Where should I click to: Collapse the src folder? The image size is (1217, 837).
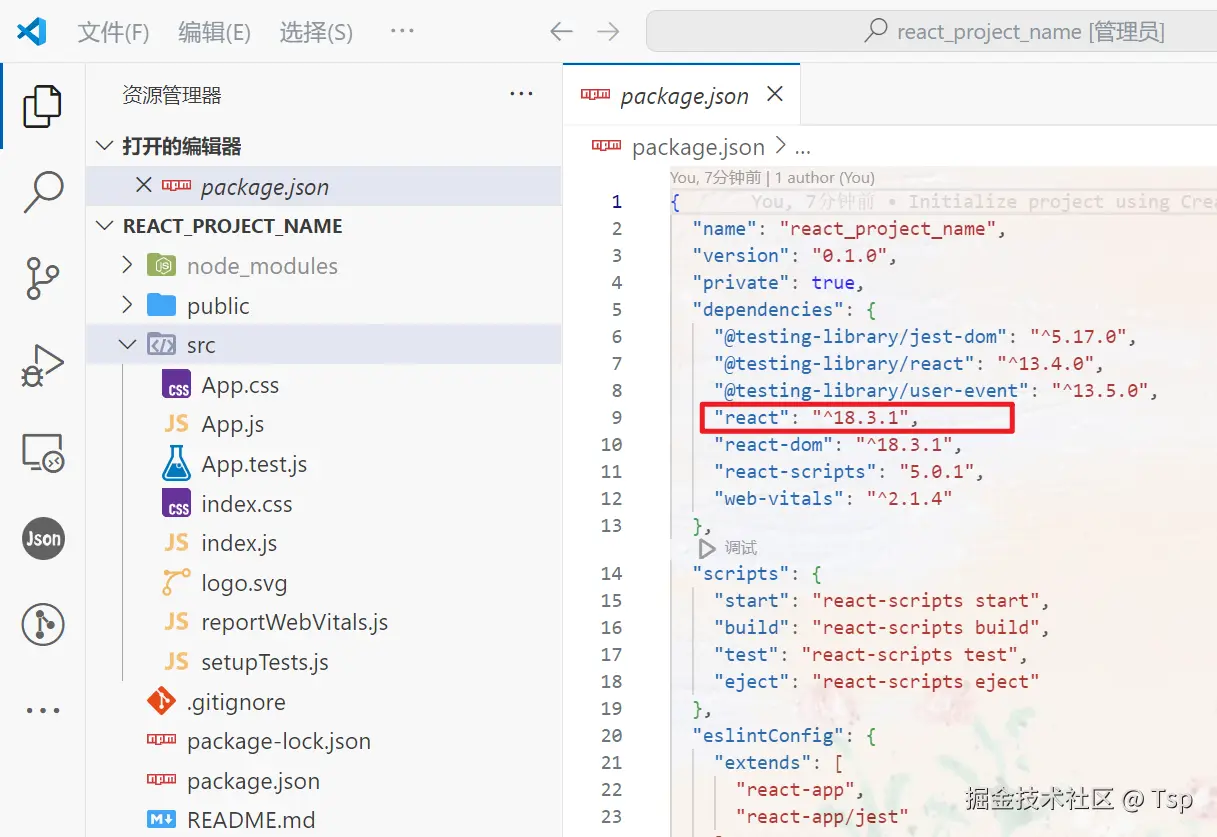[126, 344]
